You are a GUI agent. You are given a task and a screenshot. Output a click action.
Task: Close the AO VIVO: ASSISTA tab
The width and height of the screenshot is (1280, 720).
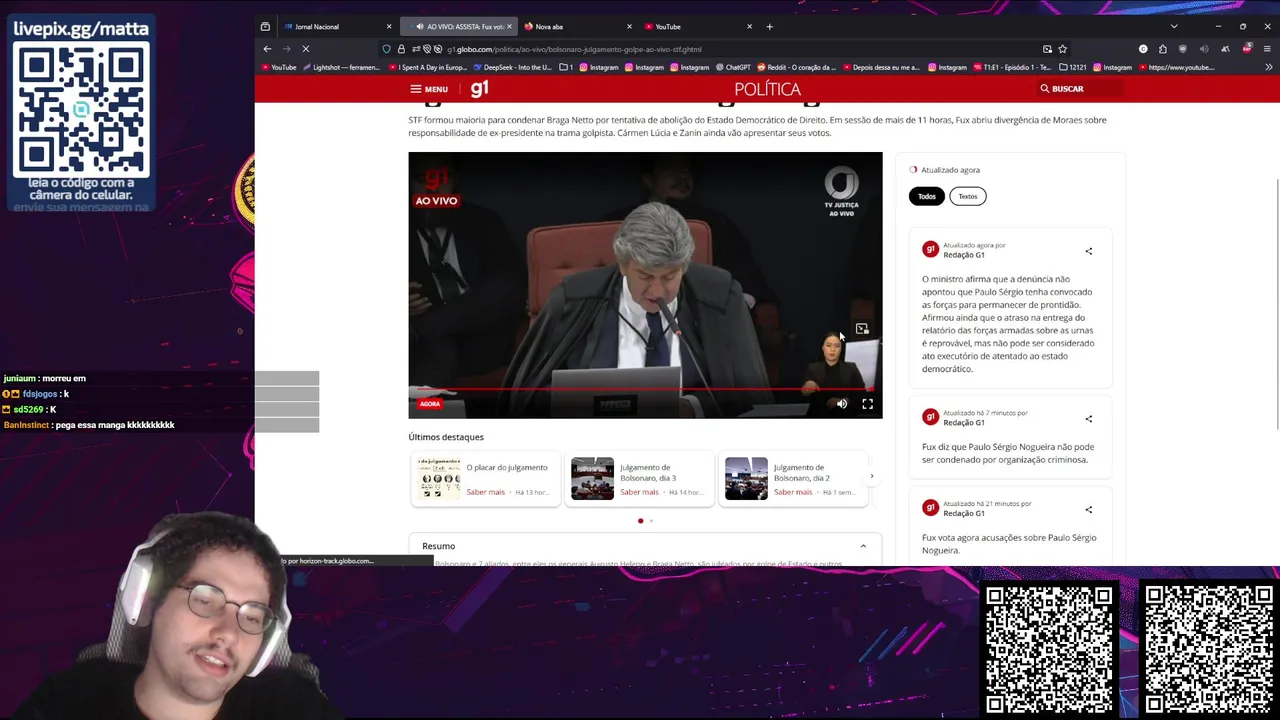click(509, 27)
